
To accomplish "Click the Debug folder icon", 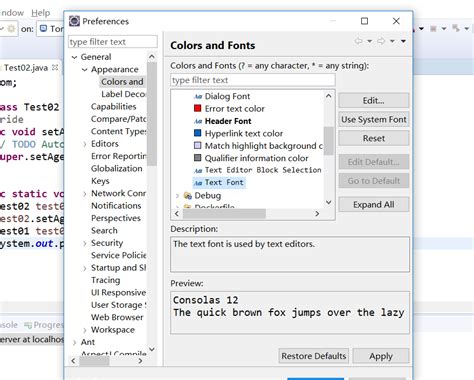I will pyautogui.click(x=188, y=195).
